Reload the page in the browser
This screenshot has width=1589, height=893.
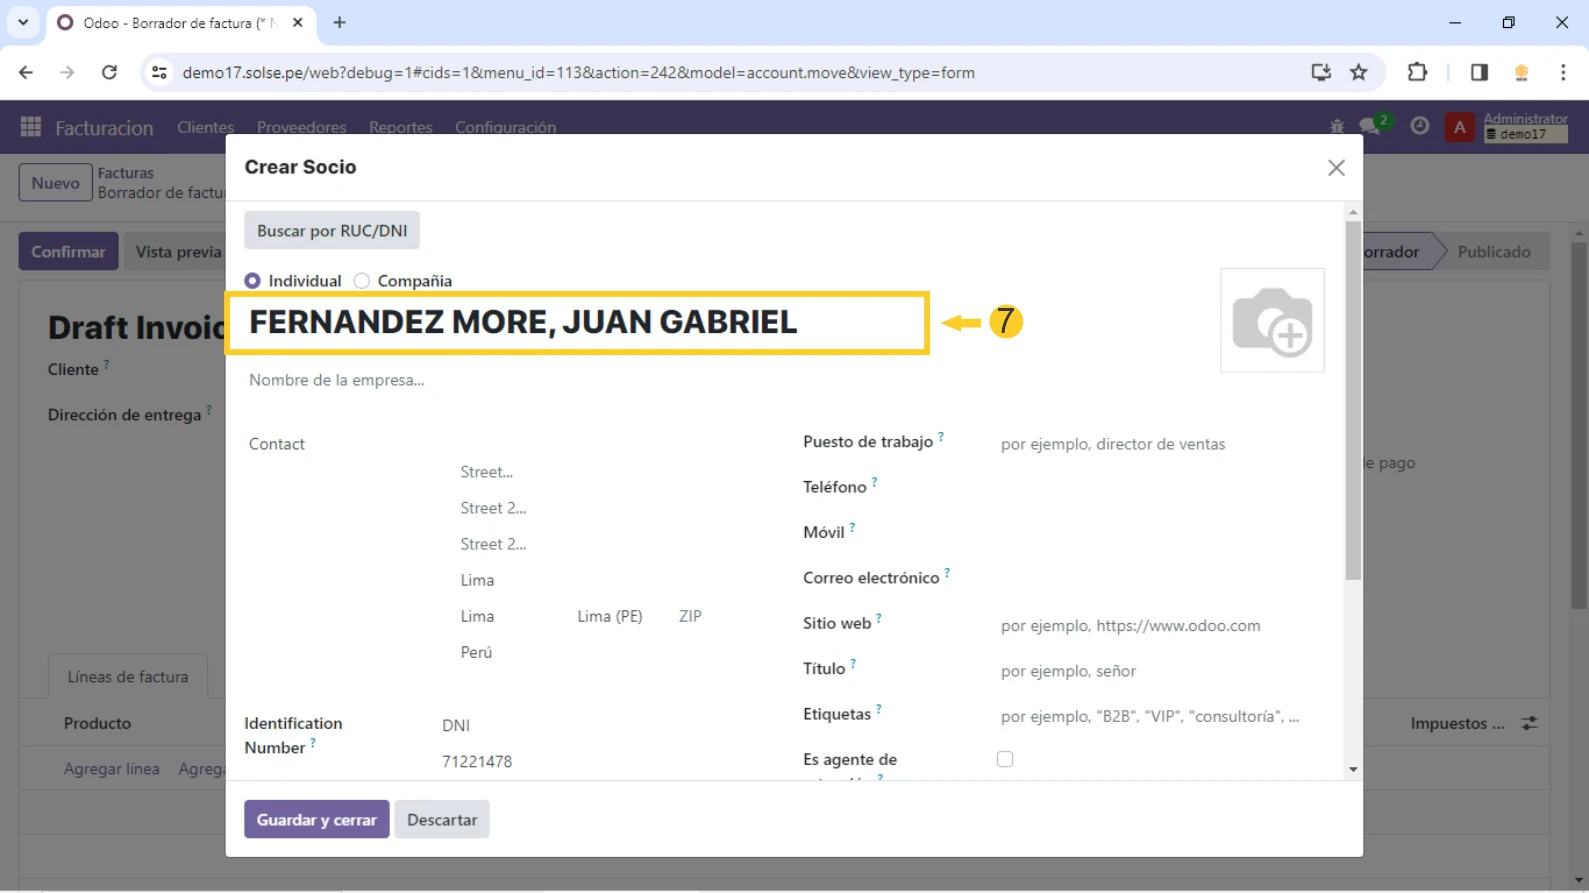pos(110,72)
